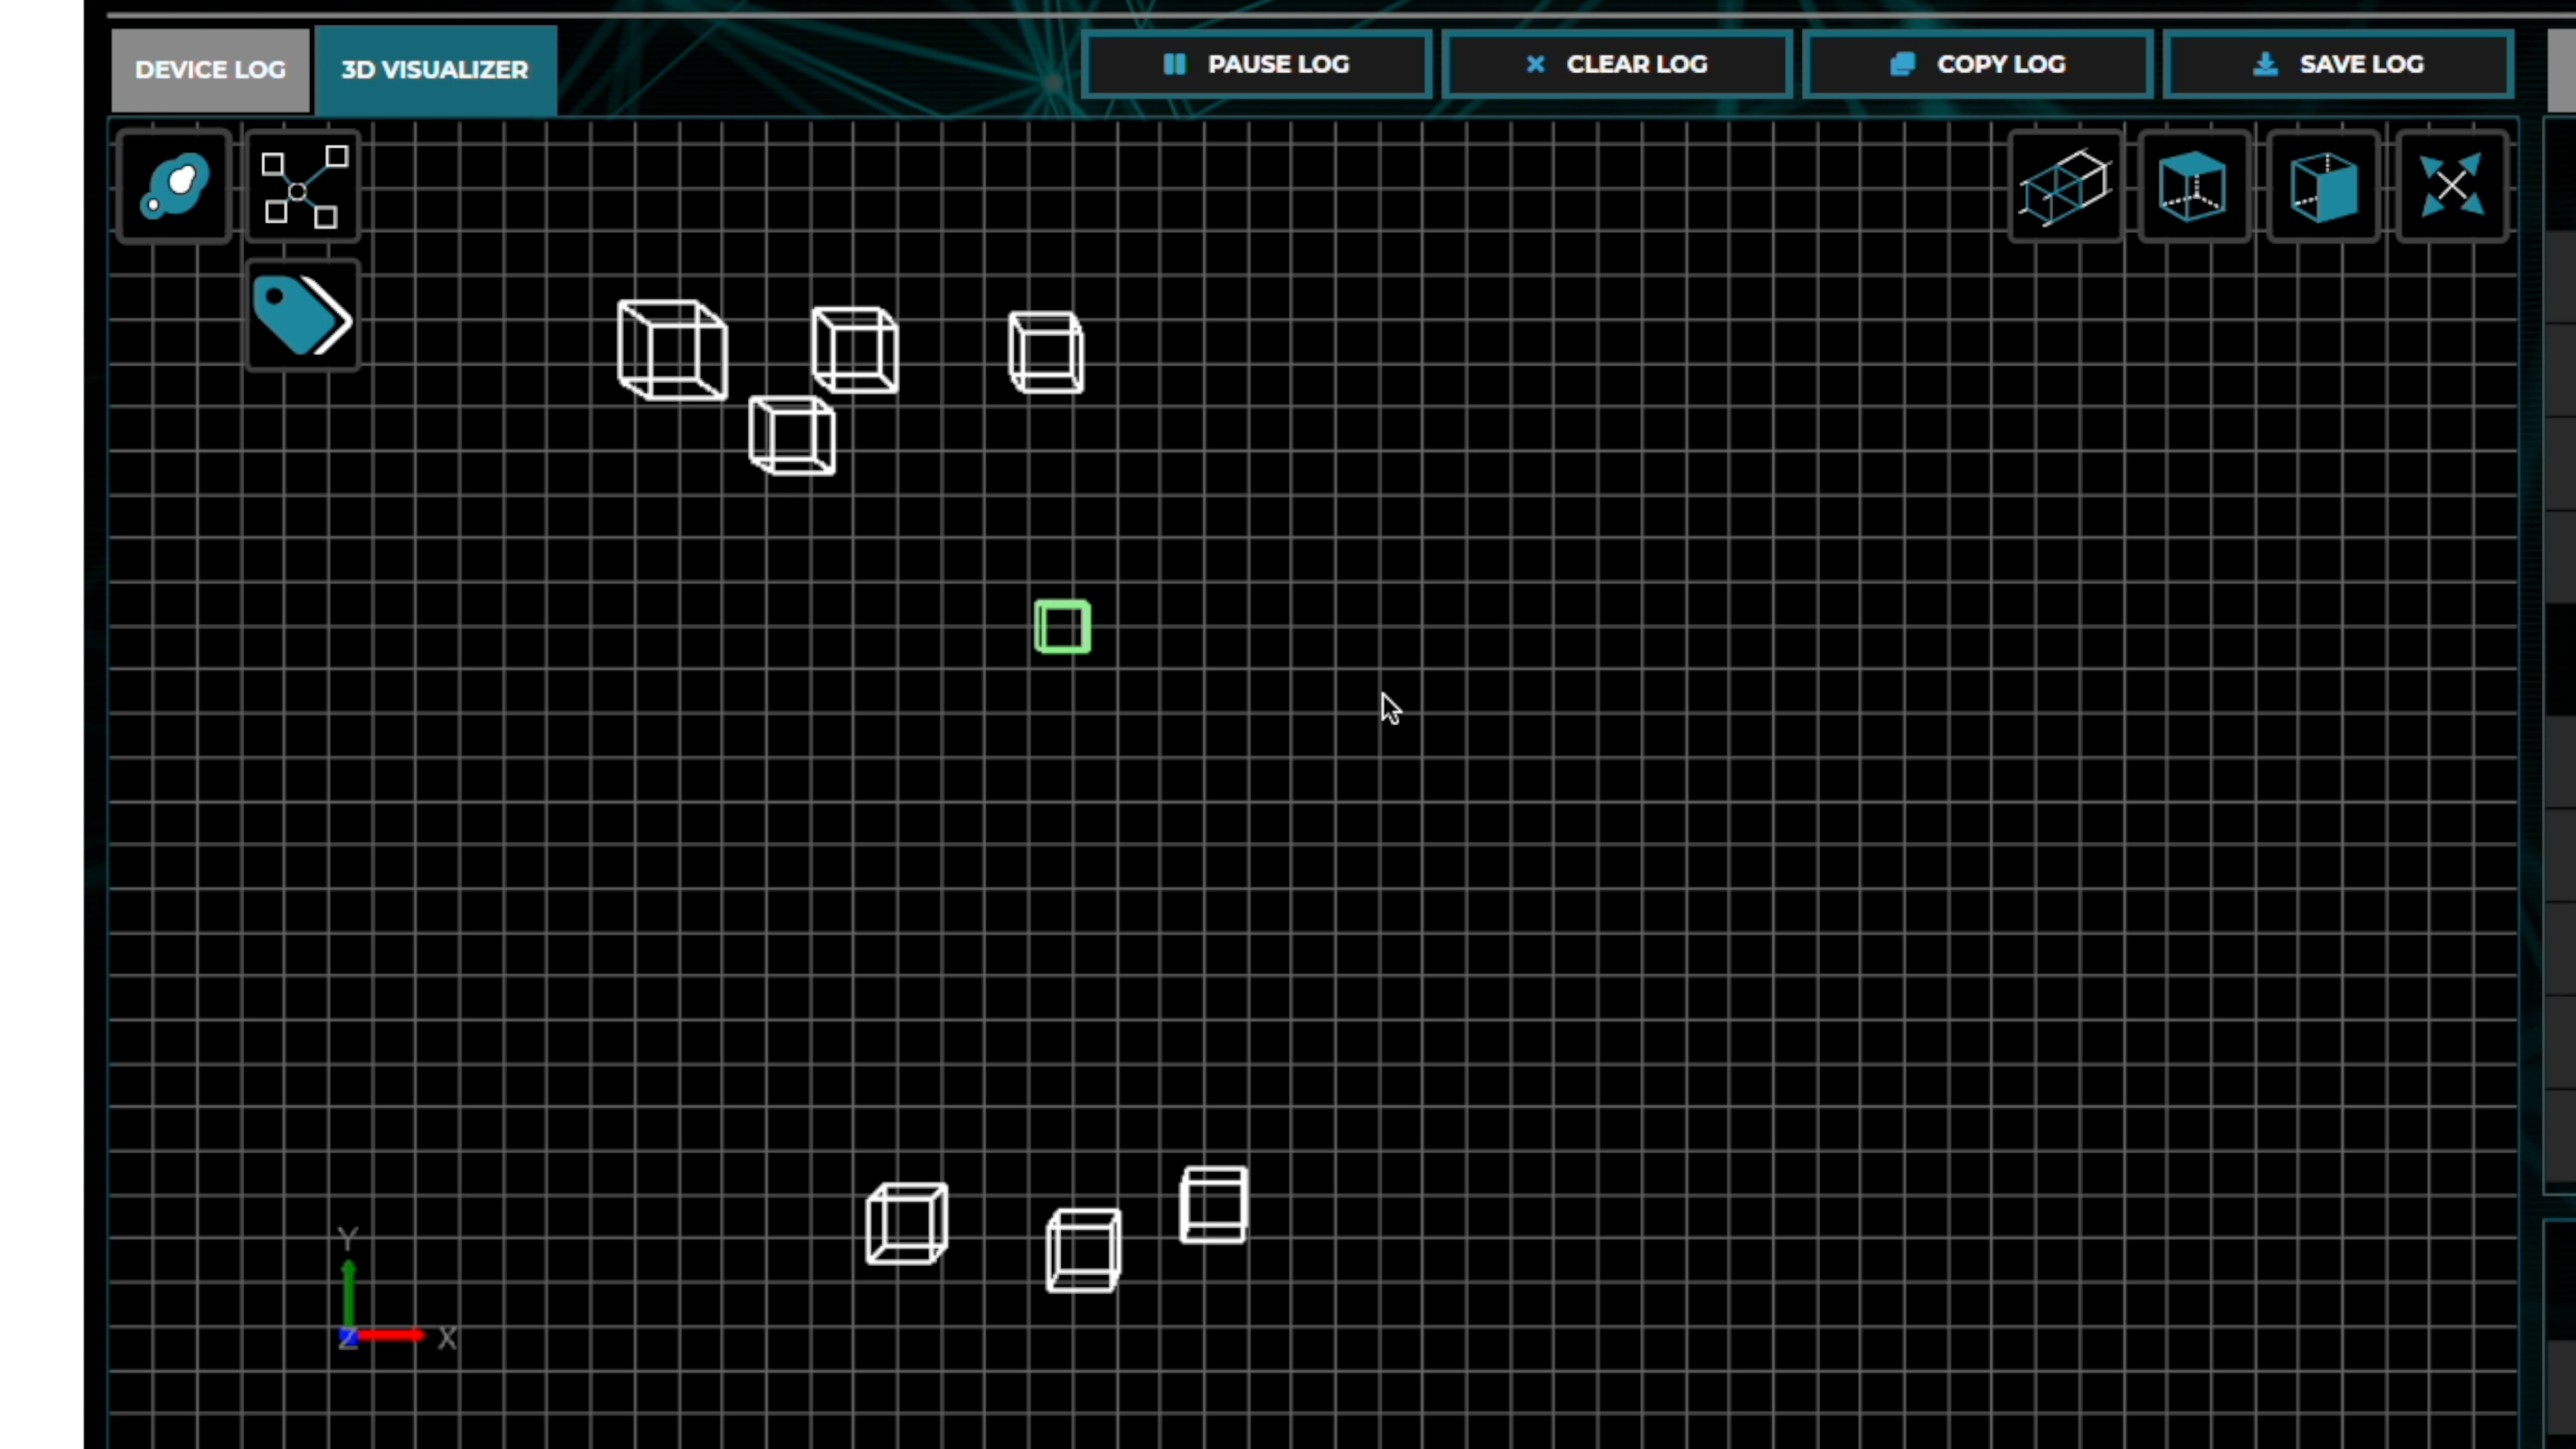Select the 3D Visualizer tab
Viewport: 2576px width, 1449px height.
tap(435, 69)
